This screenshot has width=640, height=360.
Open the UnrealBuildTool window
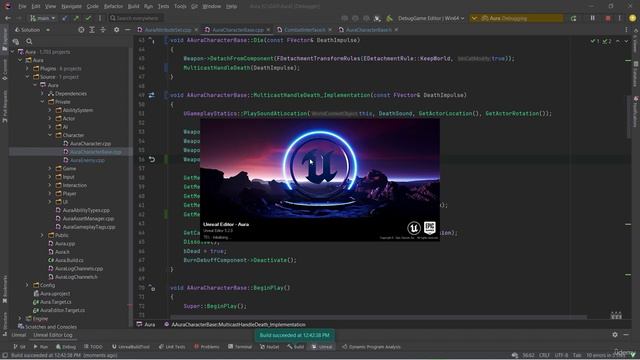[131, 347]
